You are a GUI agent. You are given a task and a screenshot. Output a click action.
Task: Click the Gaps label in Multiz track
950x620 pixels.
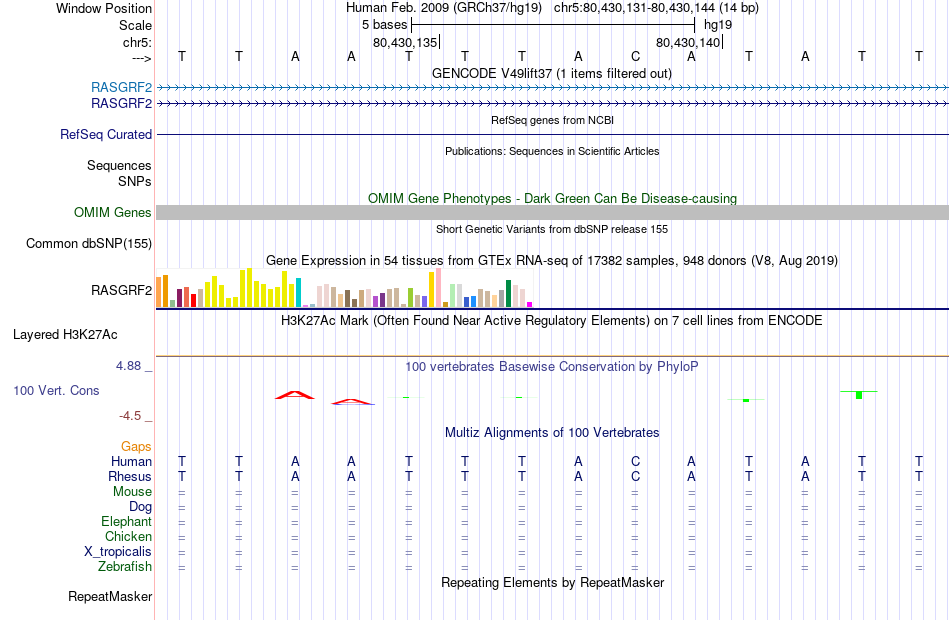136,447
